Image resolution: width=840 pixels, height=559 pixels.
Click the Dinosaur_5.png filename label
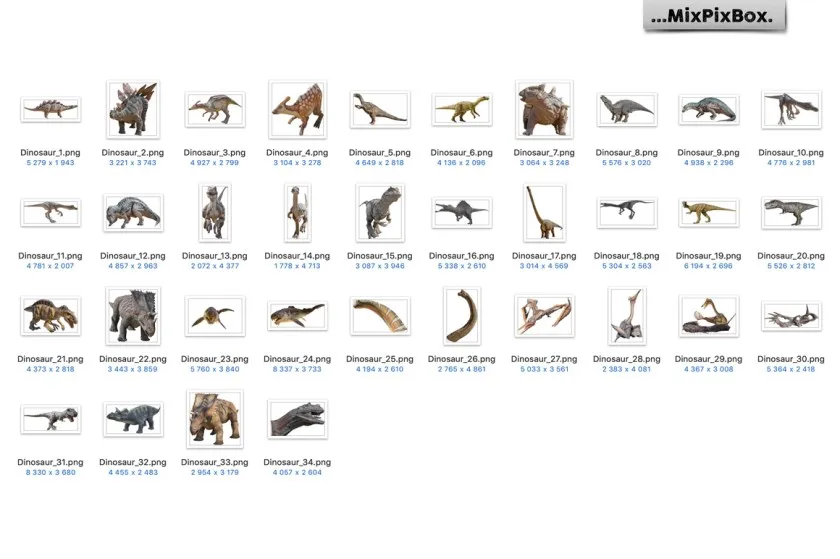pos(379,152)
